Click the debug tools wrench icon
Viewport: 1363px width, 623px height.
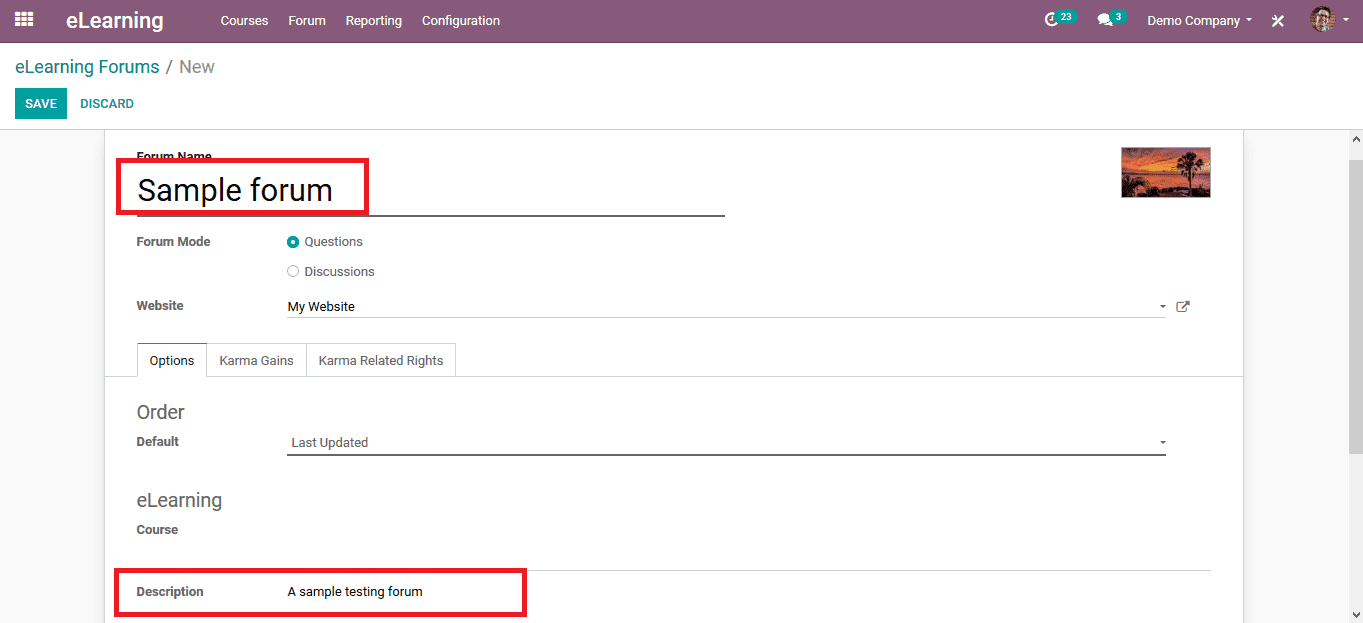(1277, 21)
